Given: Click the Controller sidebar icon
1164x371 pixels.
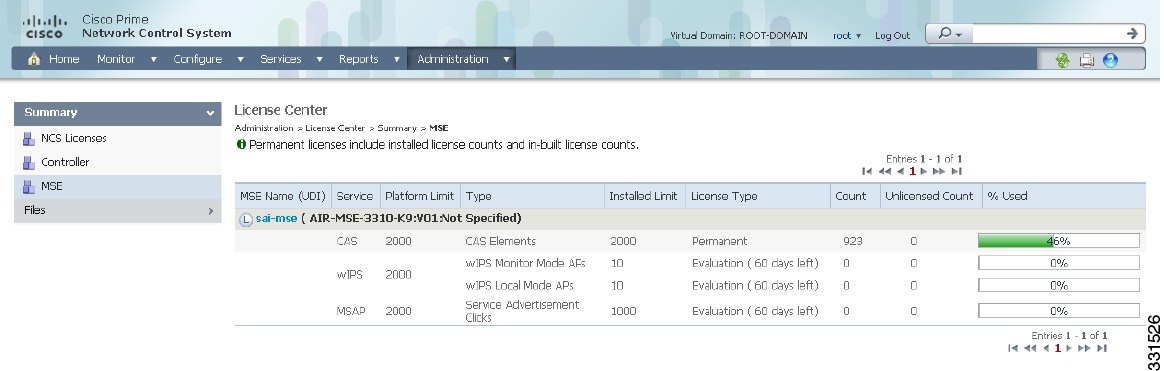Looking at the screenshot, I should click(29, 162).
